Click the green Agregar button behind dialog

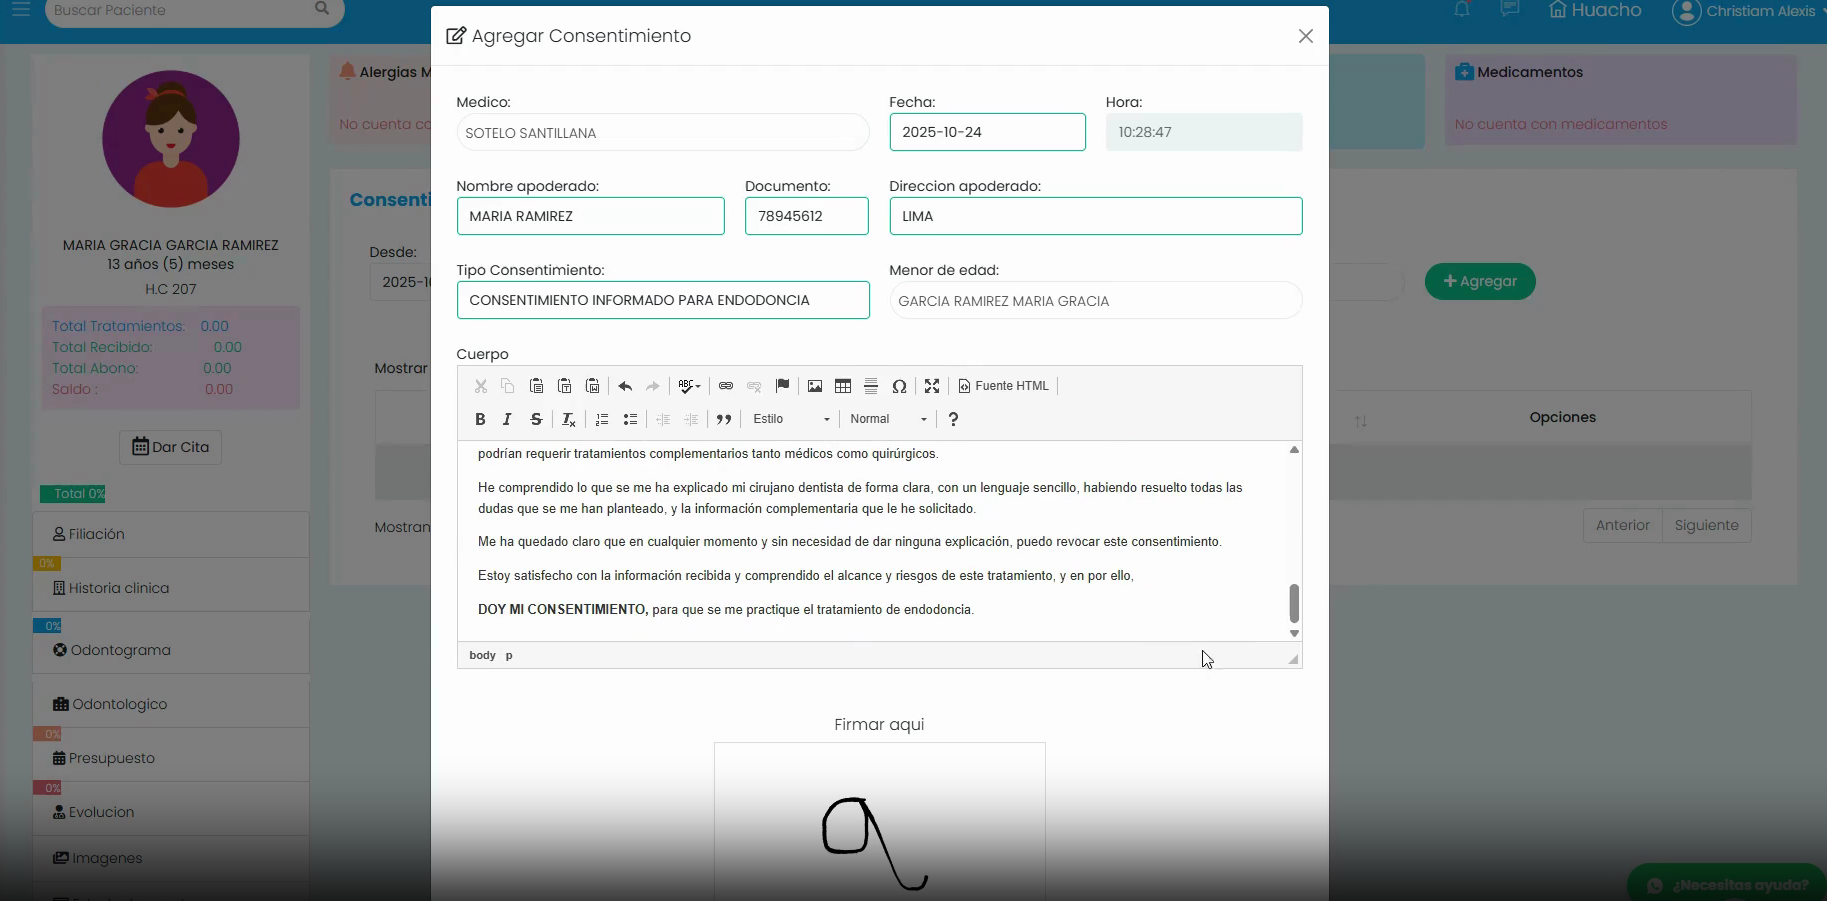pyautogui.click(x=1480, y=281)
